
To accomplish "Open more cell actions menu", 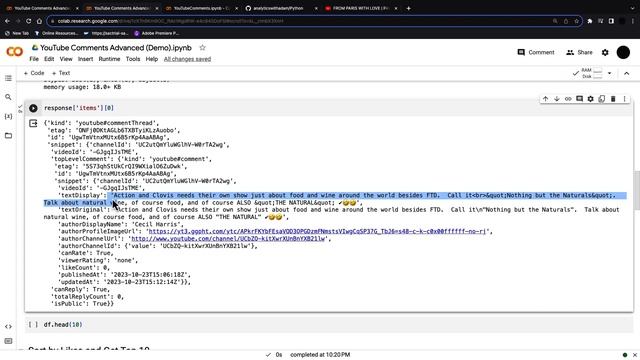I will pyautogui.click(x=624, y=99).
